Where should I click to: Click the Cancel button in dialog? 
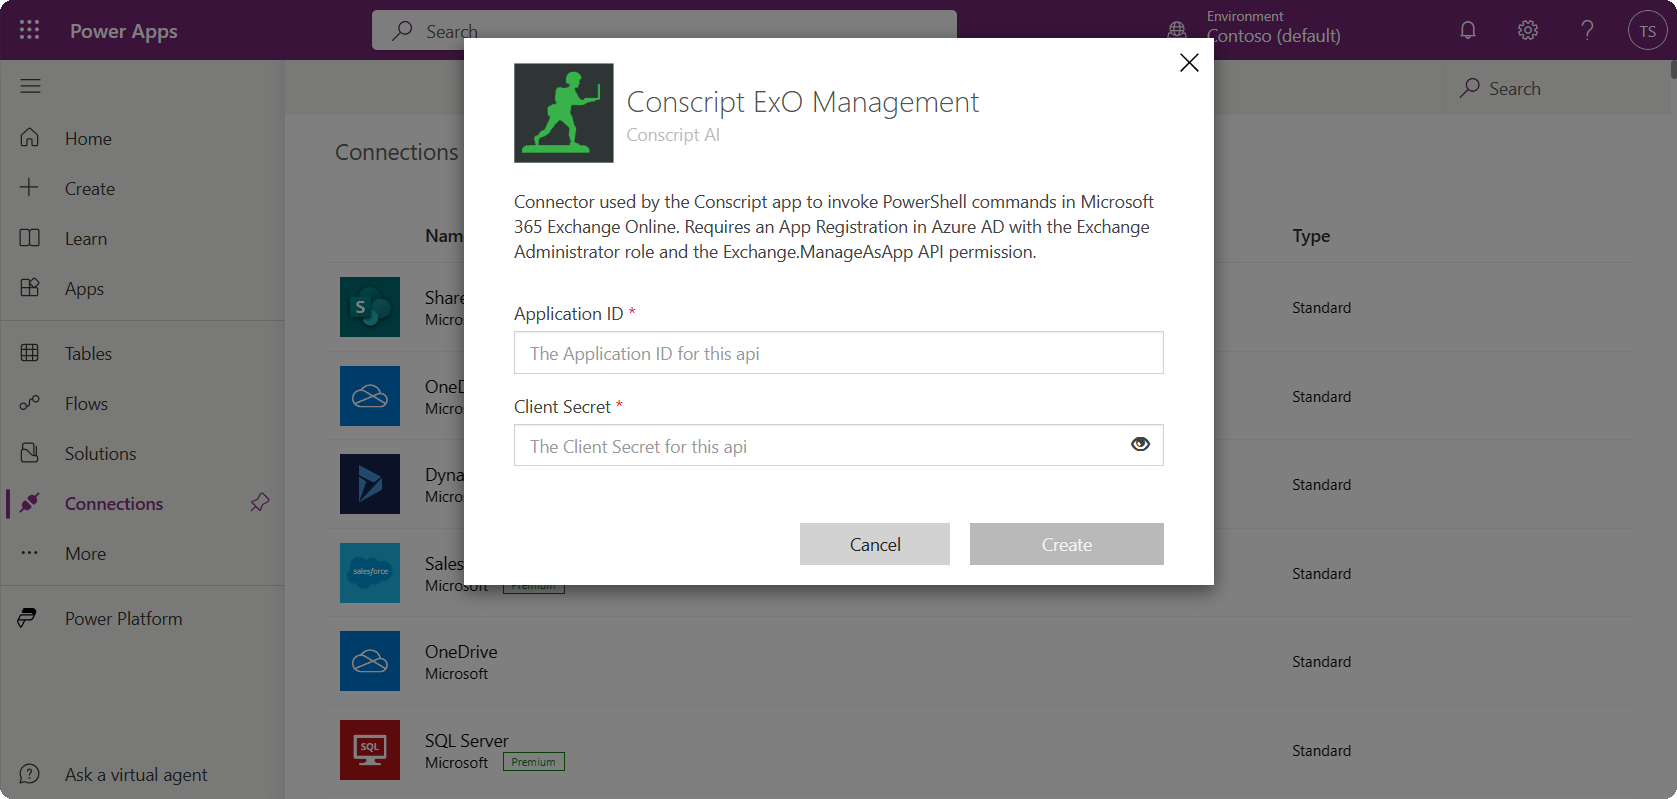tap(875, 544)
